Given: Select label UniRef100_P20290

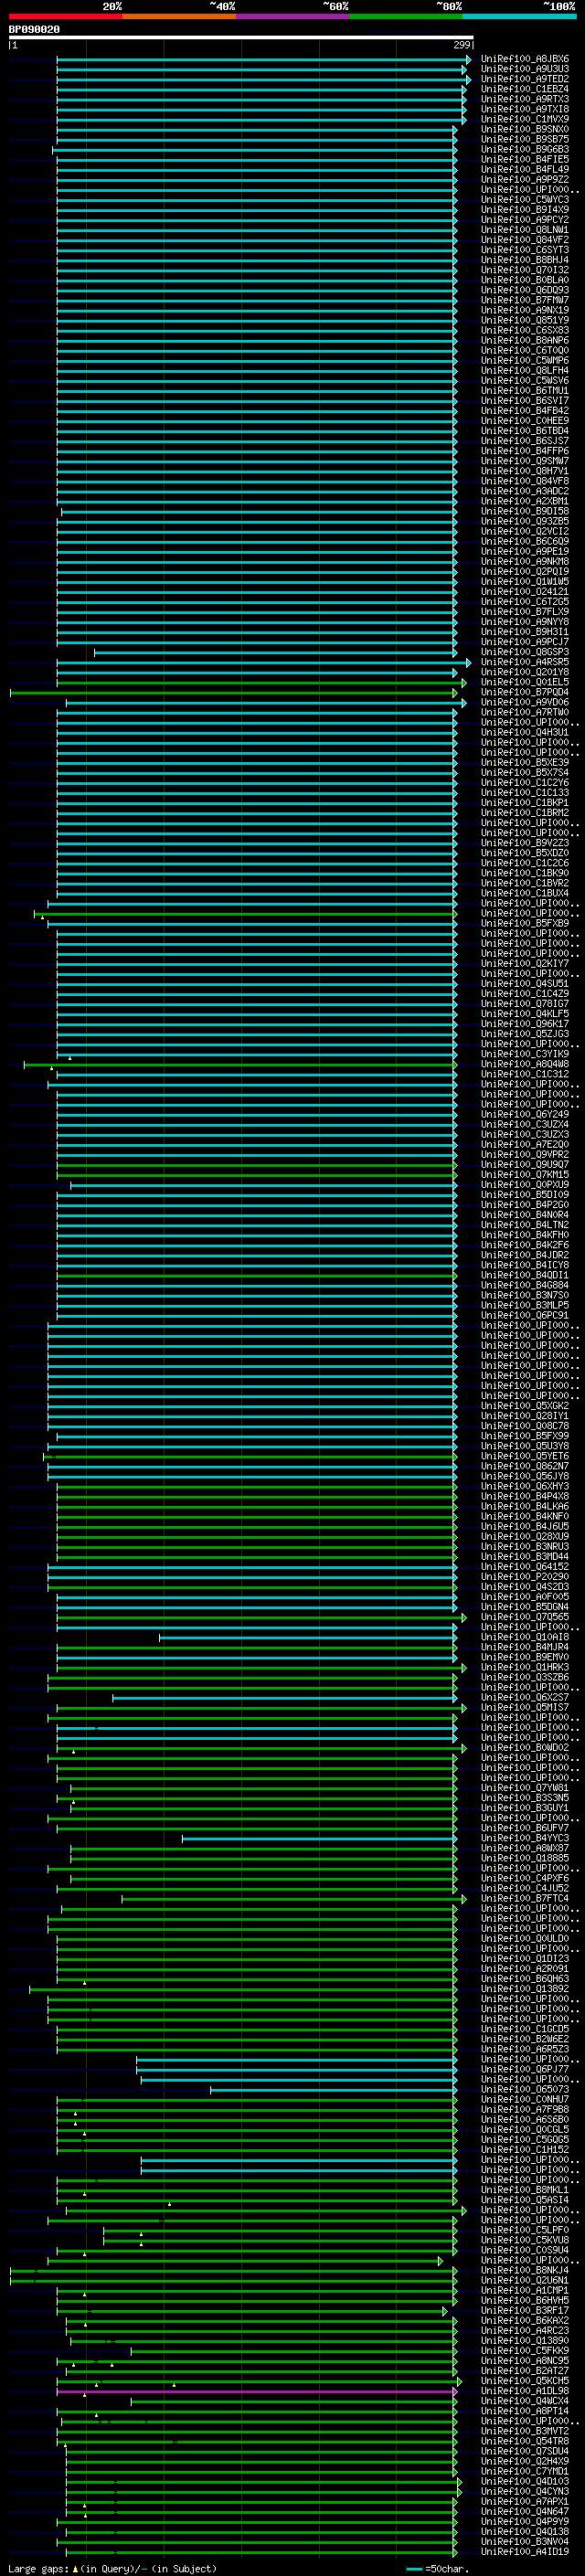Looking at the screenshot, I should 525,1577.
